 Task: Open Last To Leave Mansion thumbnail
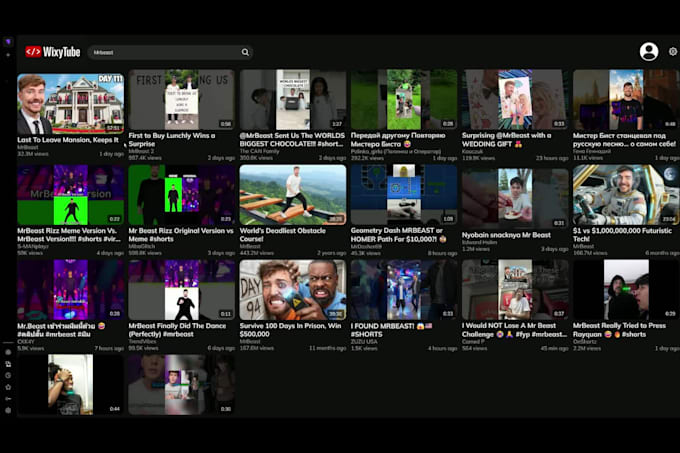click(x=70, y=104)
